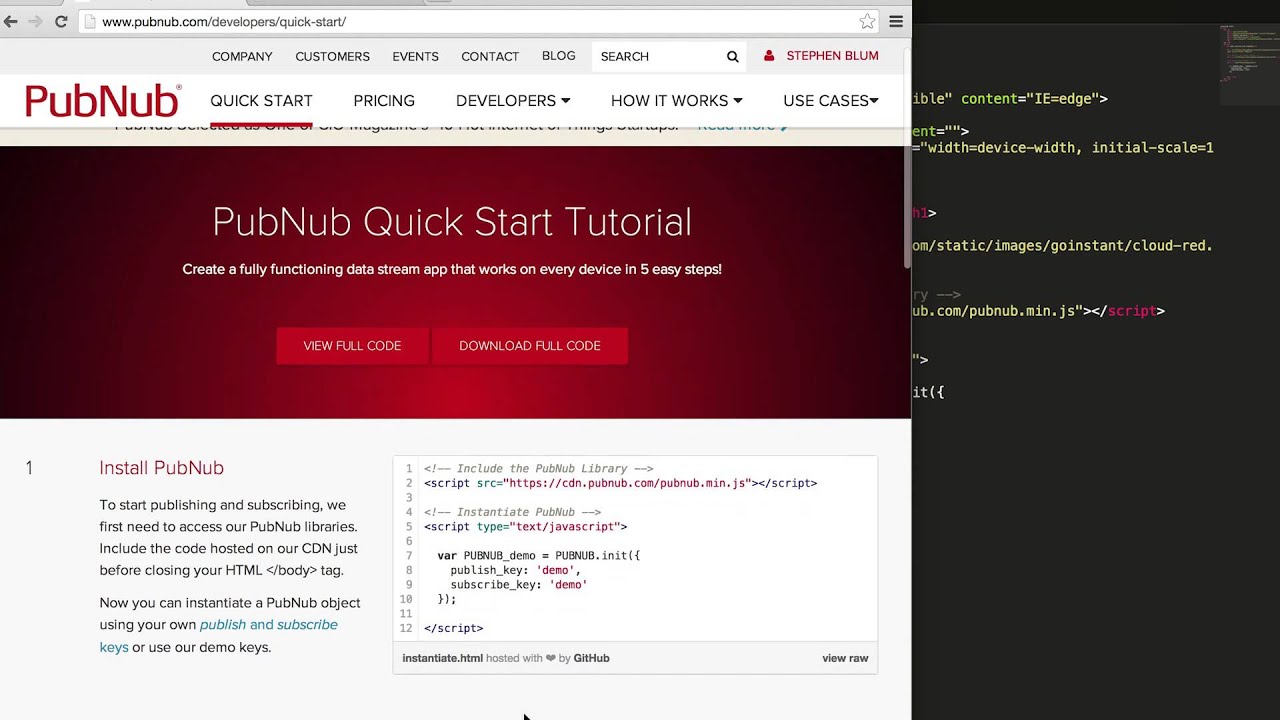Open the Chrome hamburger menu
Viewport: 1280px width, 720px height.
[x=896, y=21]
